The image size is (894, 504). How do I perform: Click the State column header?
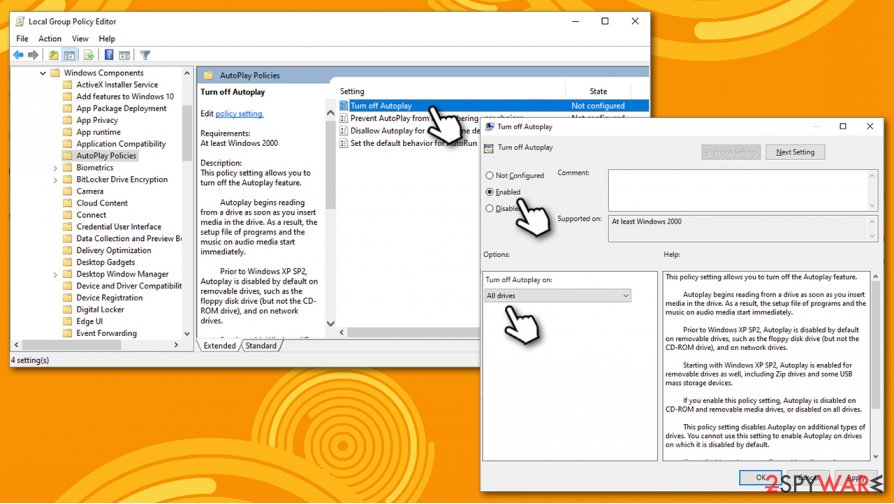[x=598, y=91]
